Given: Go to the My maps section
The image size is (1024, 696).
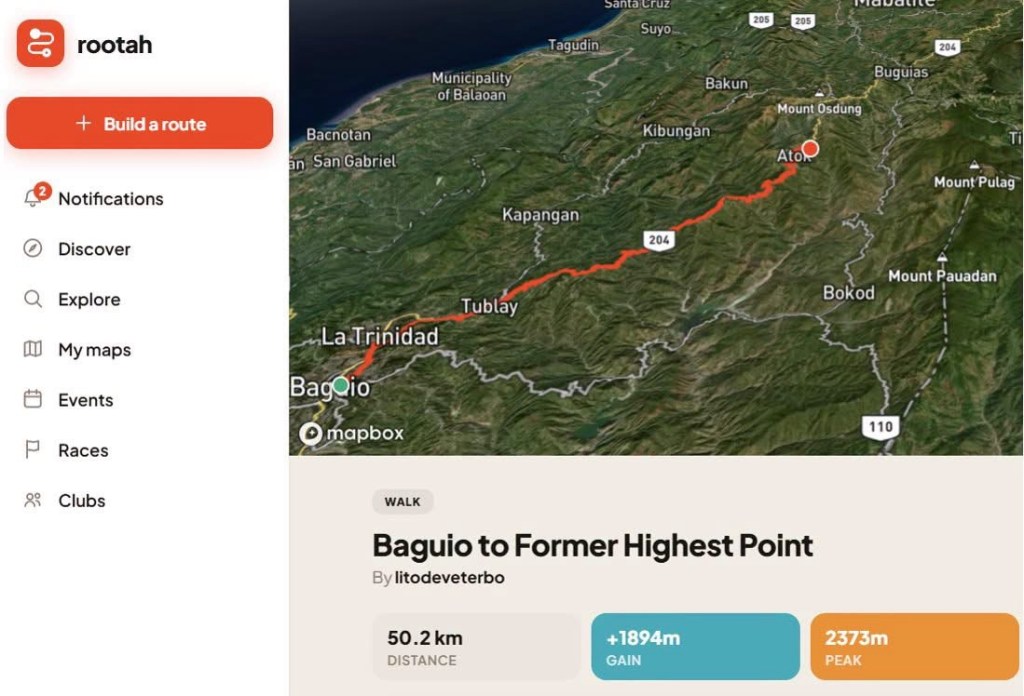Looking at the screenshot, I should [x=95, y=350].
